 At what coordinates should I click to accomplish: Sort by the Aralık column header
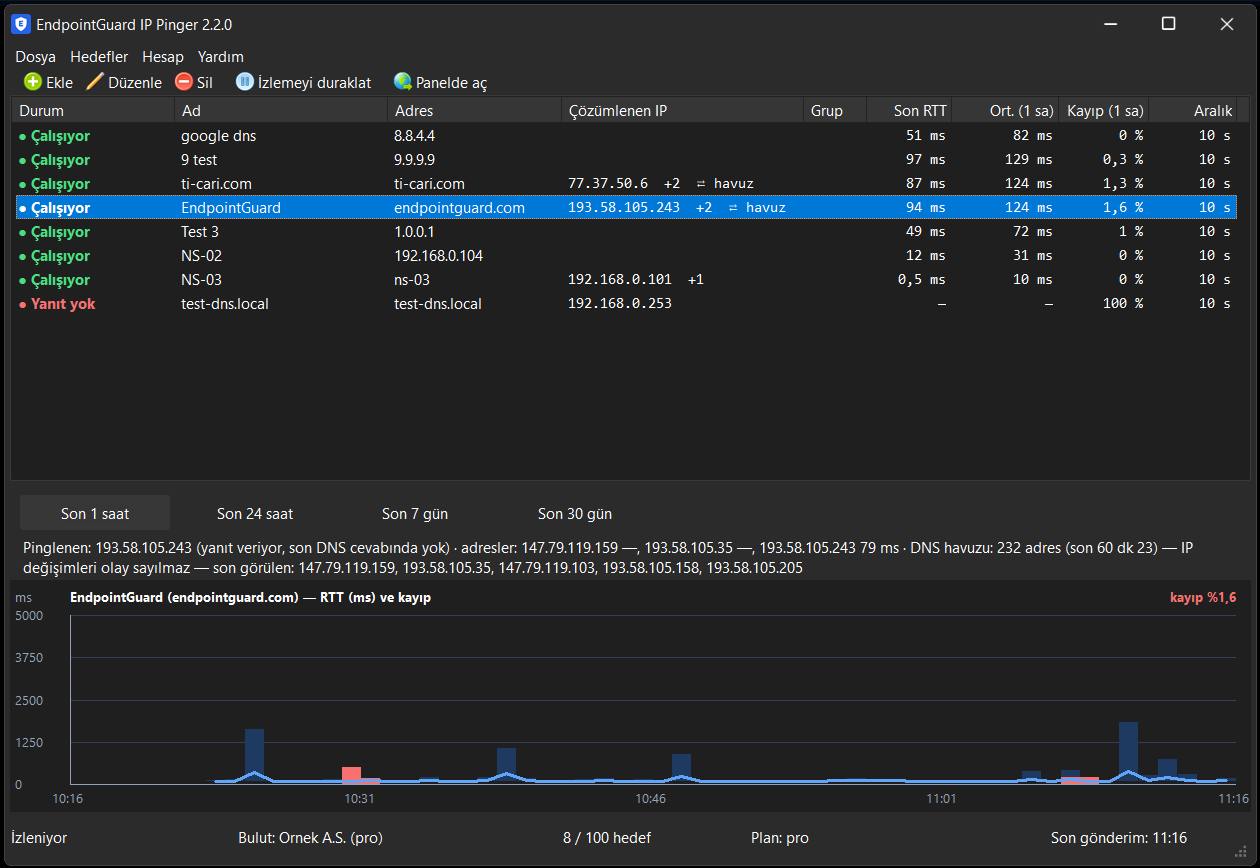[x=1193, y=111]
